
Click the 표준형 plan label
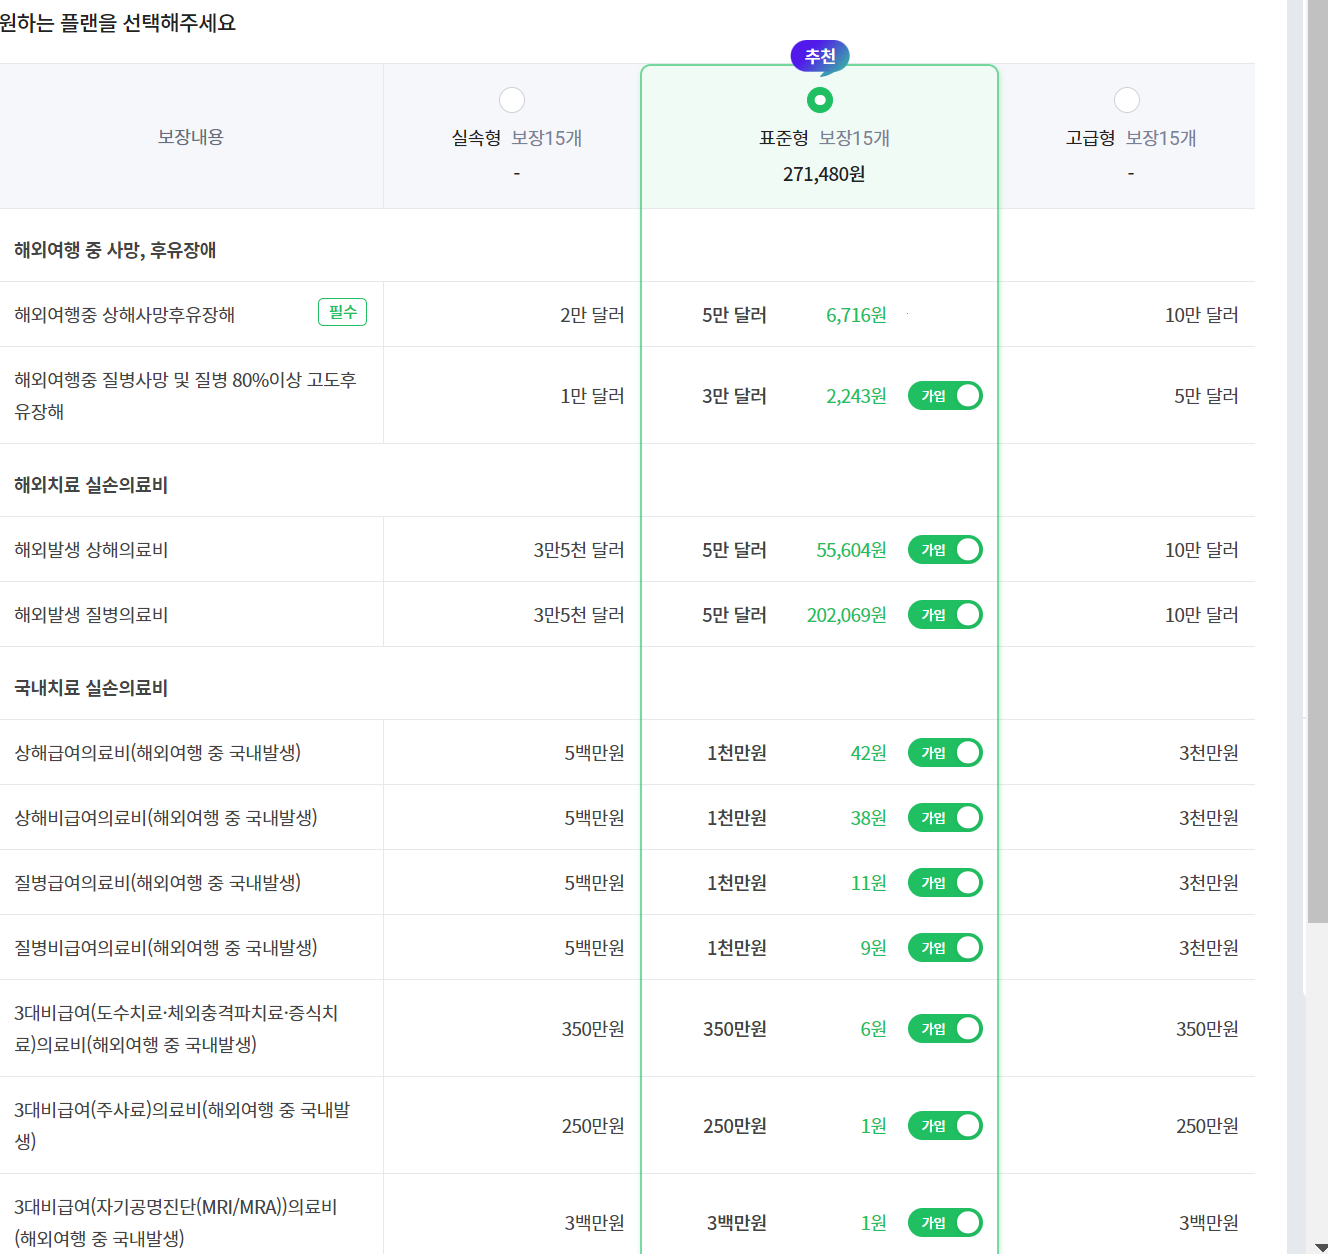click(x=783, y=138)
